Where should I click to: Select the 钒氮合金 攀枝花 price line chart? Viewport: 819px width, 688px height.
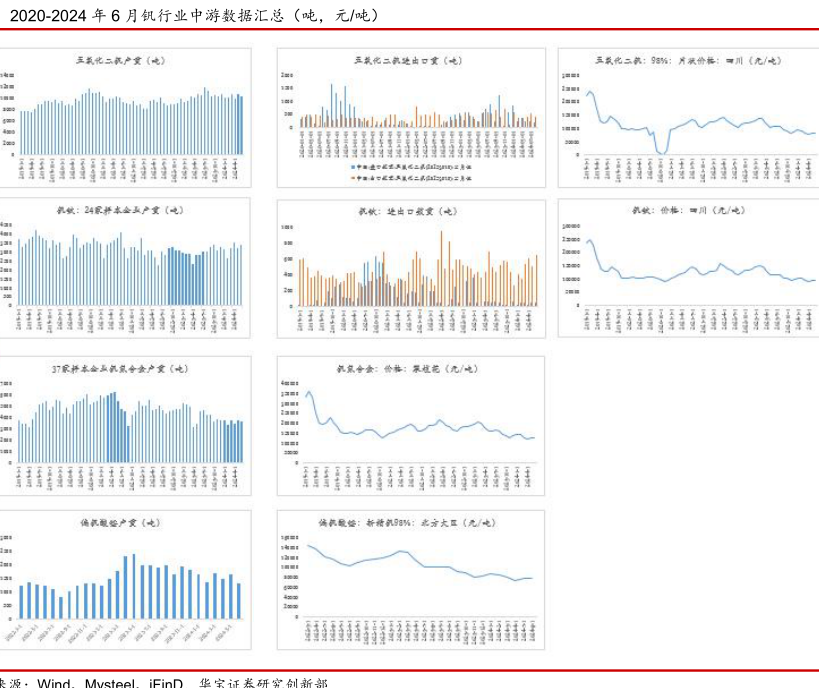click(x=411, y=425)
